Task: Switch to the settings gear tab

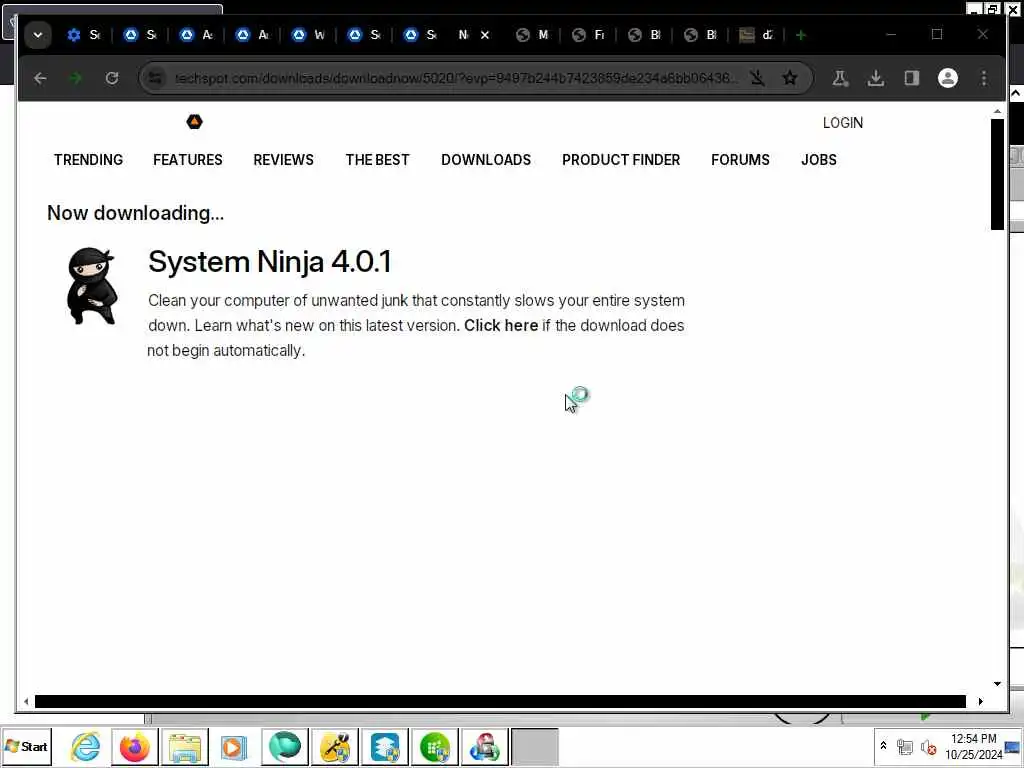Action: point(84,35)
